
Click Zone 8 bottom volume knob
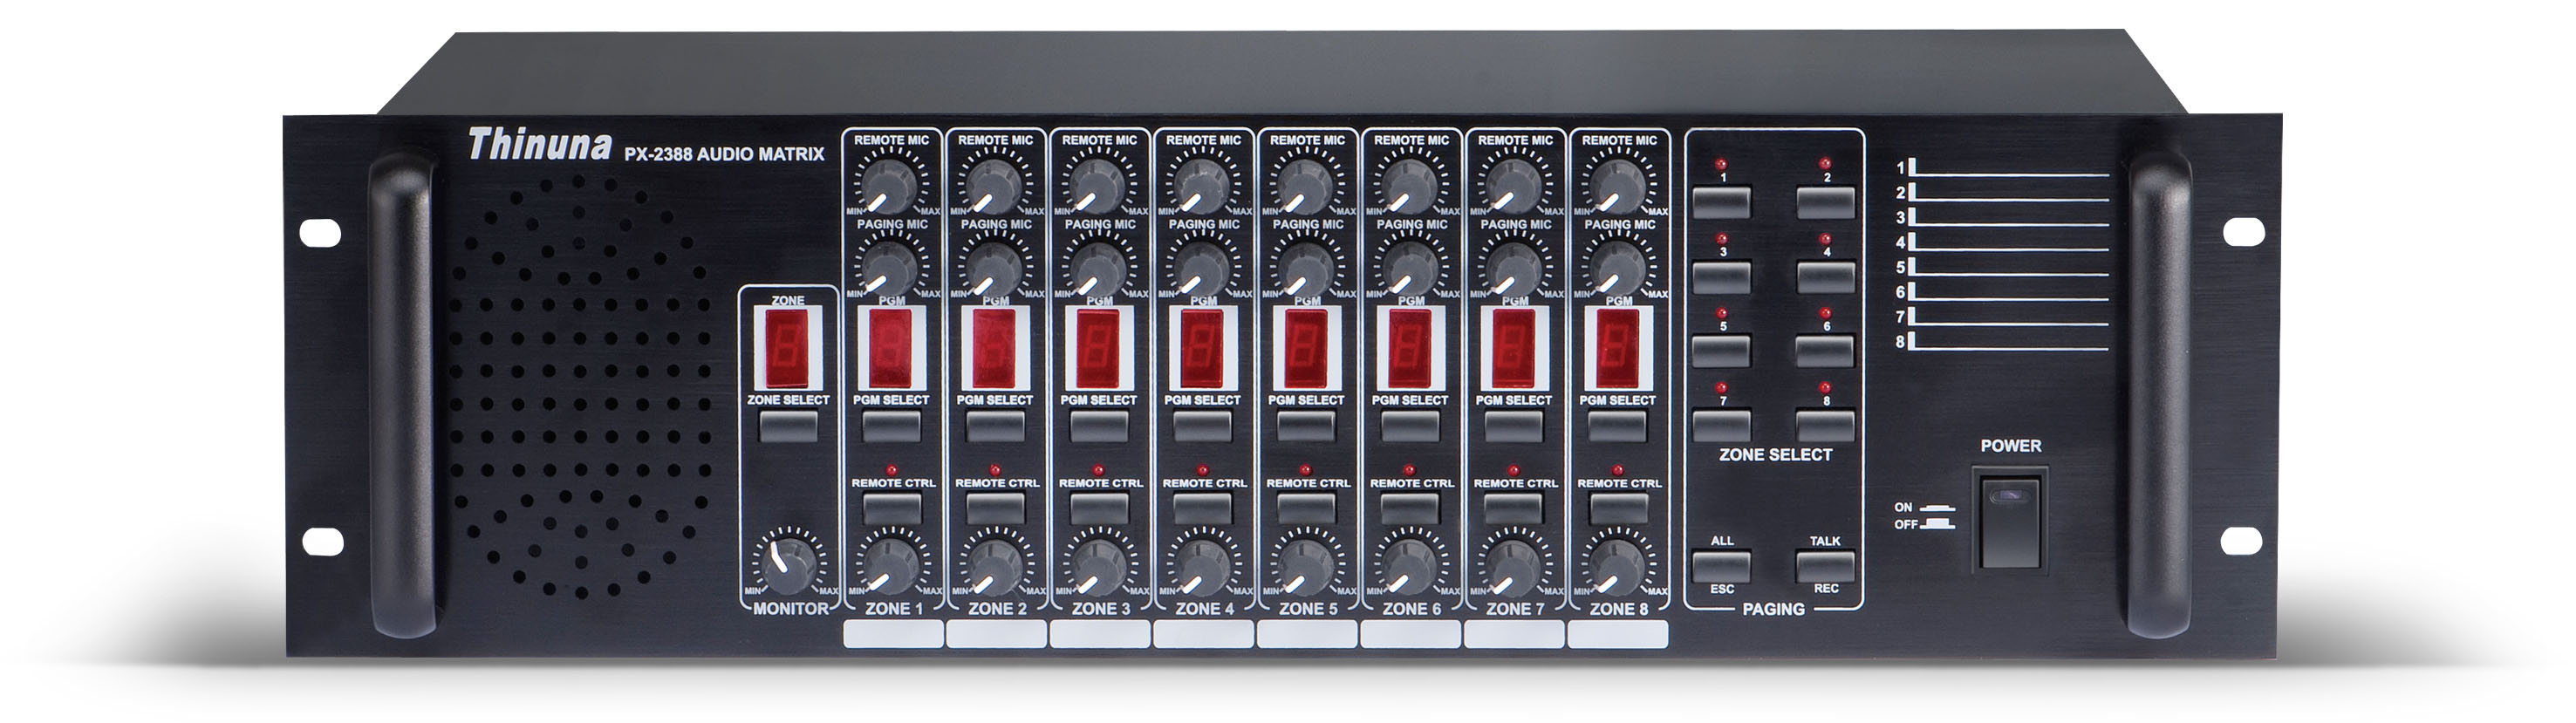[1617, 565]
